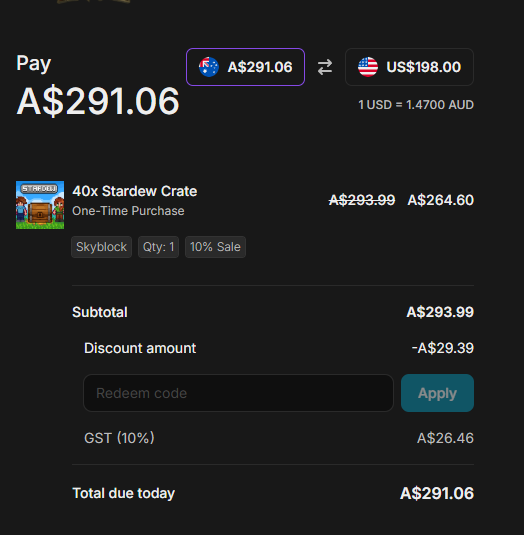Viewport: 524px width, 535px height.
Task: Click the GST (10%) label
Action: coord(119,438)
